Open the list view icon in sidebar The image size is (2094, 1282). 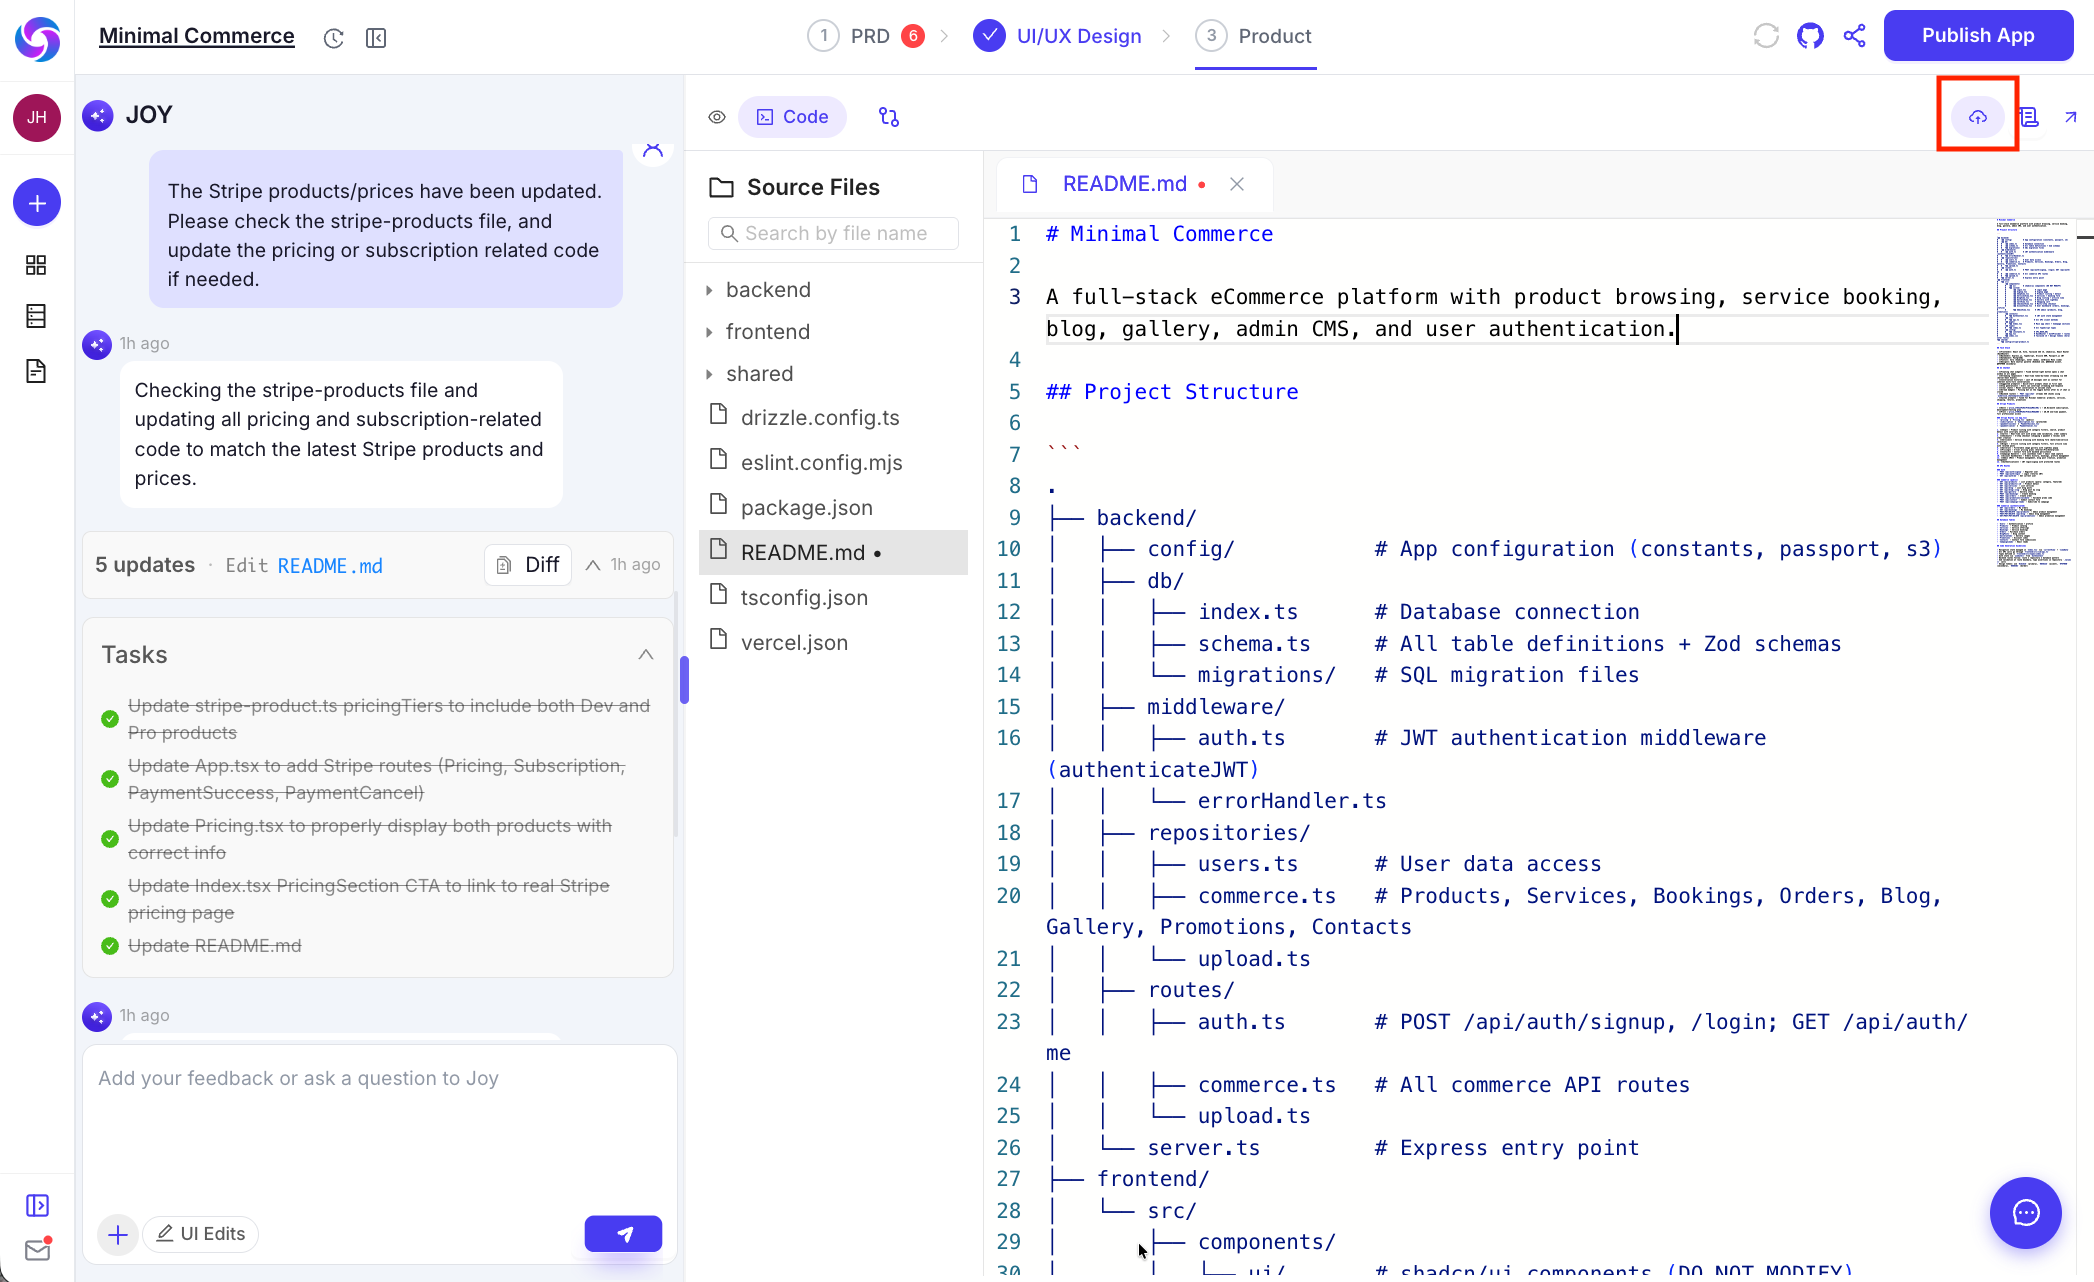36,316
